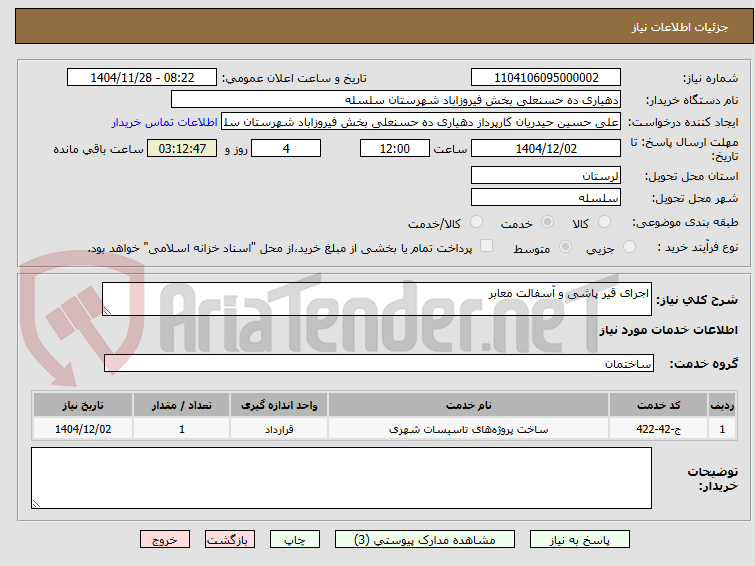Click the جزئیات اطلاعات نیاز header title
The height and width of the screenshot is (566, 755).
point(680,27)
